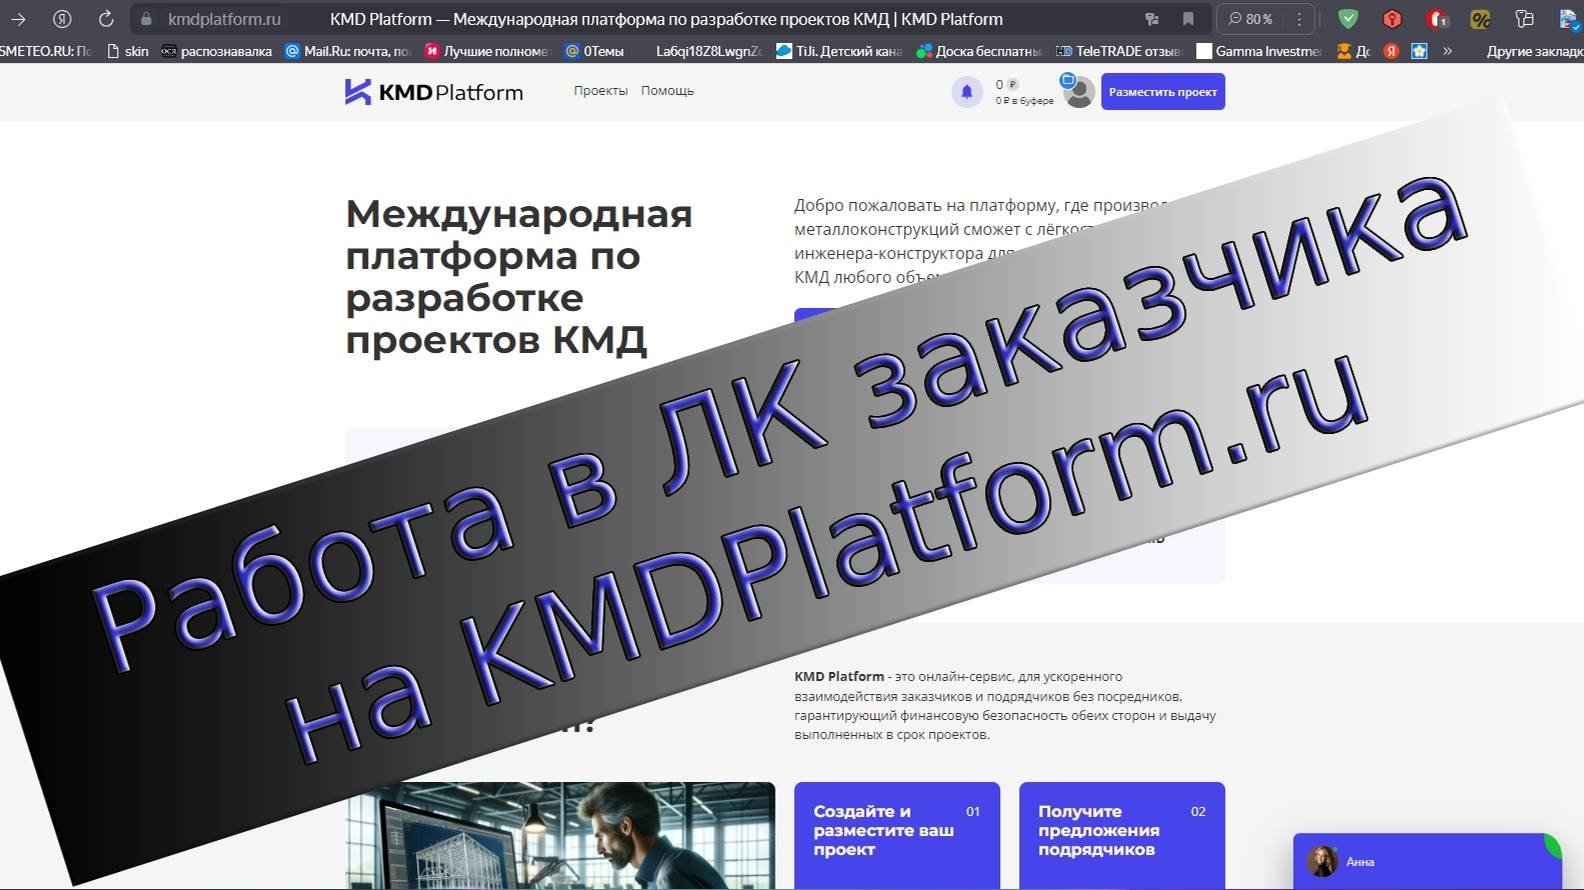Open the TeleTRADE отзывы bookmark
The height and width of the screenshot is (890, 1584).
click(1119, 51)
